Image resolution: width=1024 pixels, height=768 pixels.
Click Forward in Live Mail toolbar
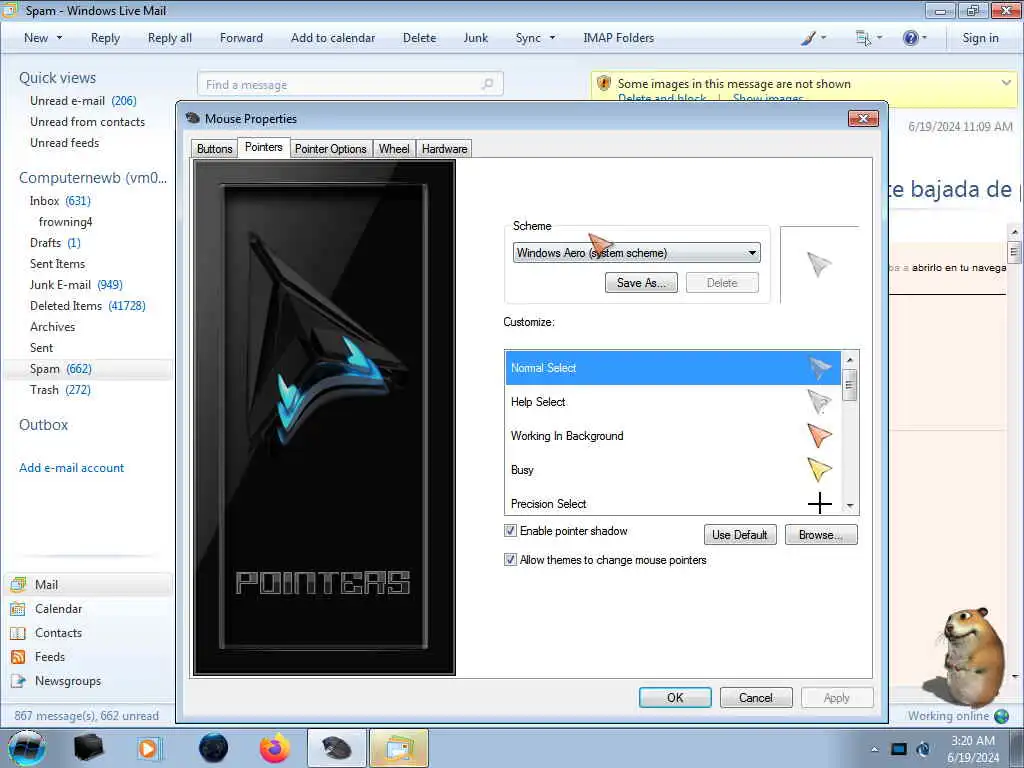[241, 38]
